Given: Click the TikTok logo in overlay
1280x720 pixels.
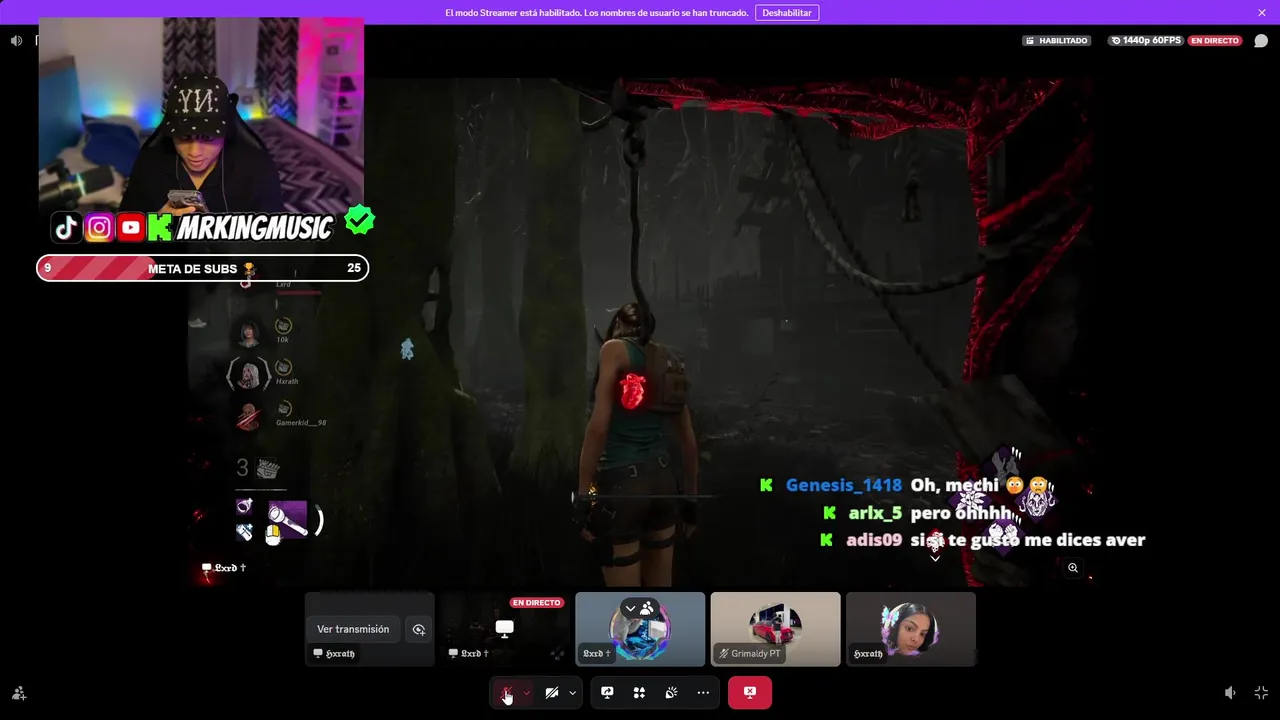Looking at the screenshot, I should coord(66,227).
